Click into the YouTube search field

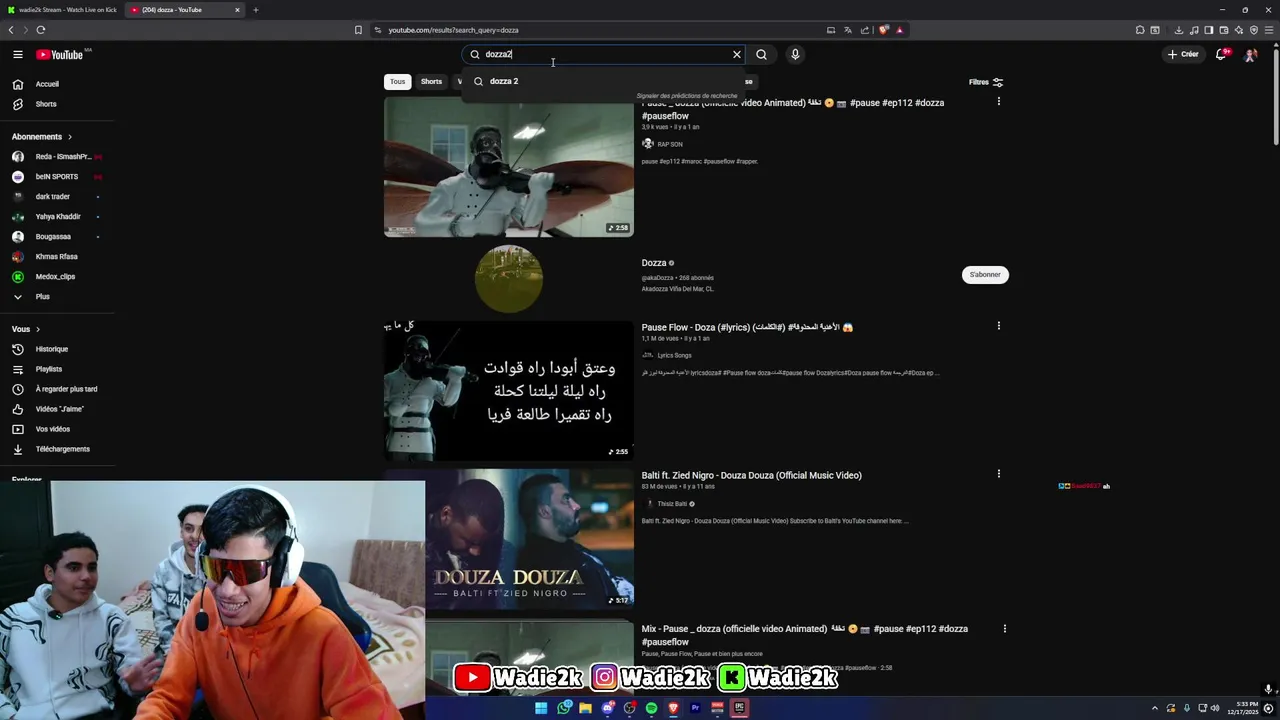click(x=605, y=55)
